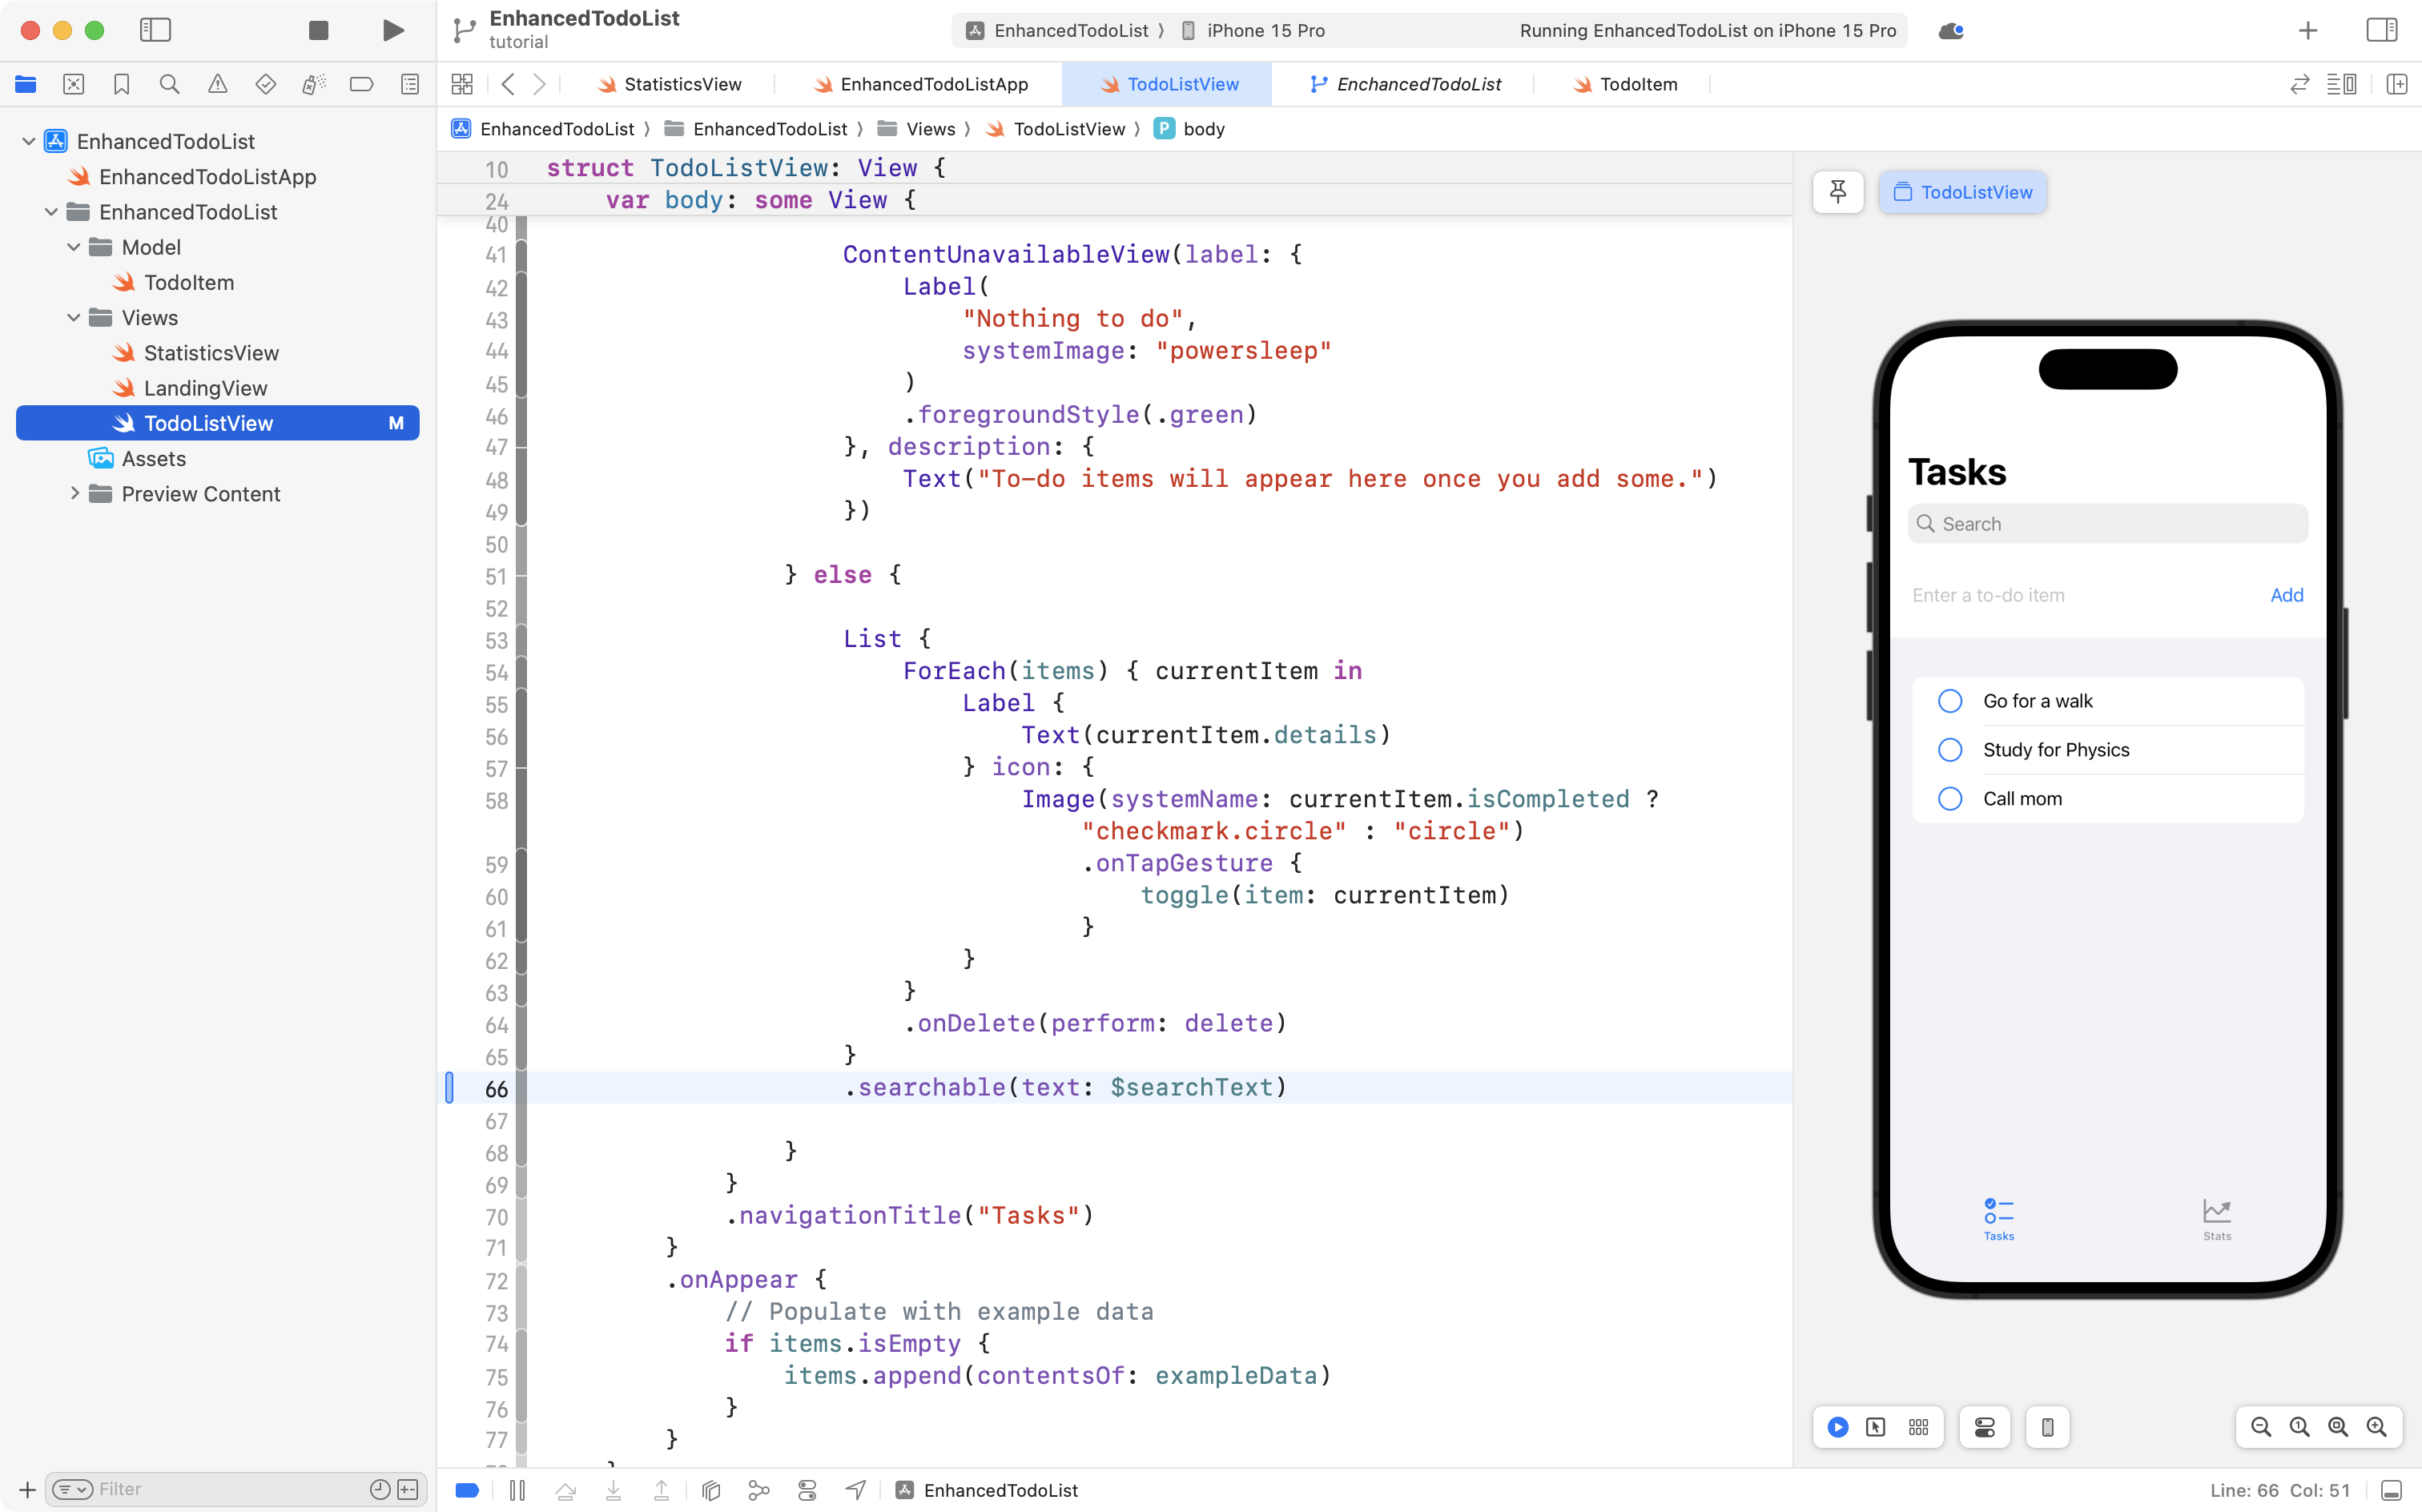Screen dimensions: 2422x1512
Task: Open device settings for the preview
Action: point(1984,1427)
